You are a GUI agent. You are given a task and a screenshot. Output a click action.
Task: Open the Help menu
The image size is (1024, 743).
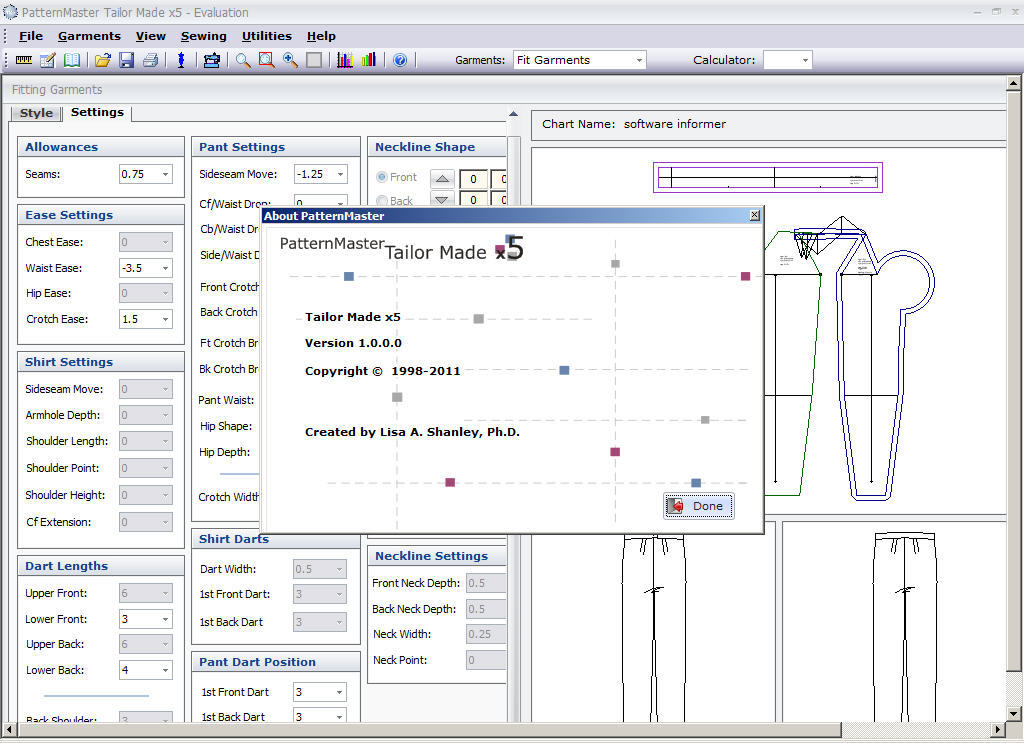click(321, 36)
